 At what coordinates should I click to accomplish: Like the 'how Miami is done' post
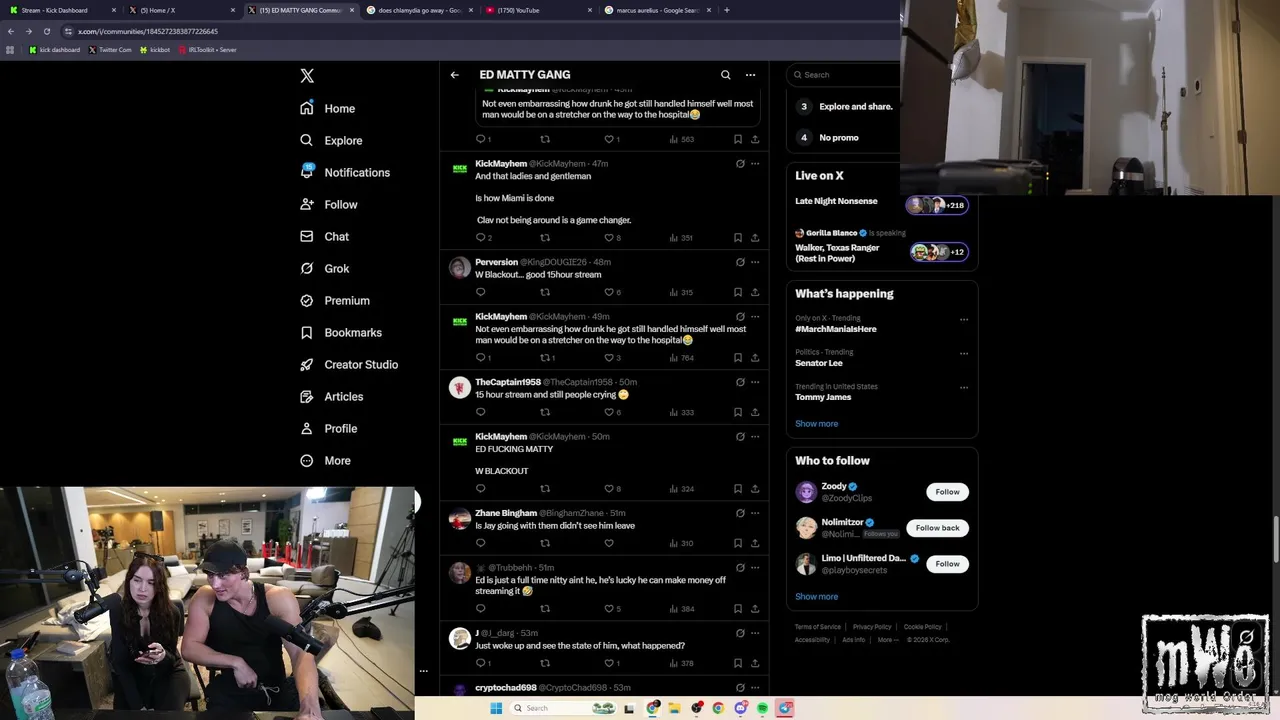click(x=613, y=238)
